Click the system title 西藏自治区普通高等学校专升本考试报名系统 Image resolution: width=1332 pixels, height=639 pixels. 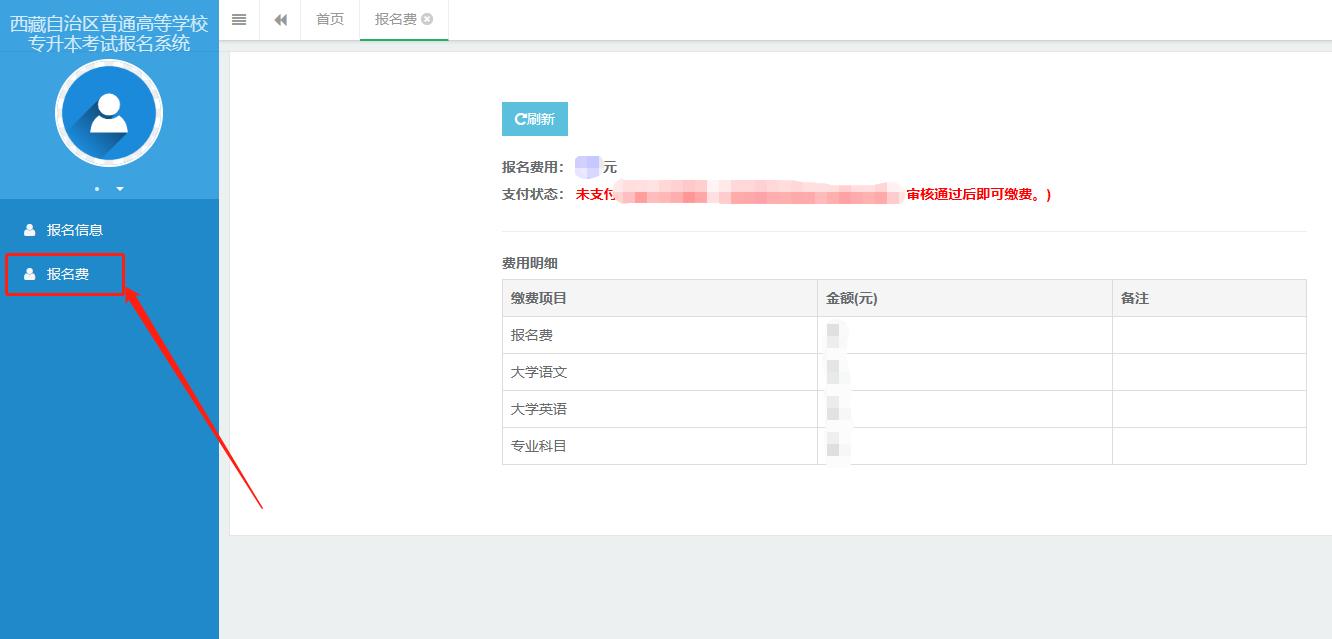click(x=109, y=34)
